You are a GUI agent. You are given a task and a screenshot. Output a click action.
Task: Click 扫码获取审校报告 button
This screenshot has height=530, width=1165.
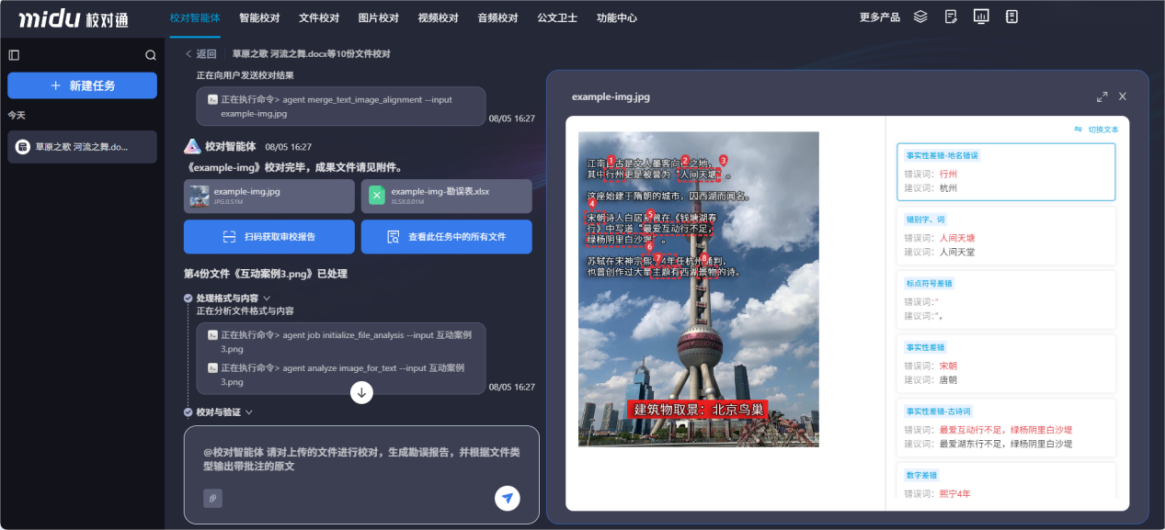click(x=269, y=237)
